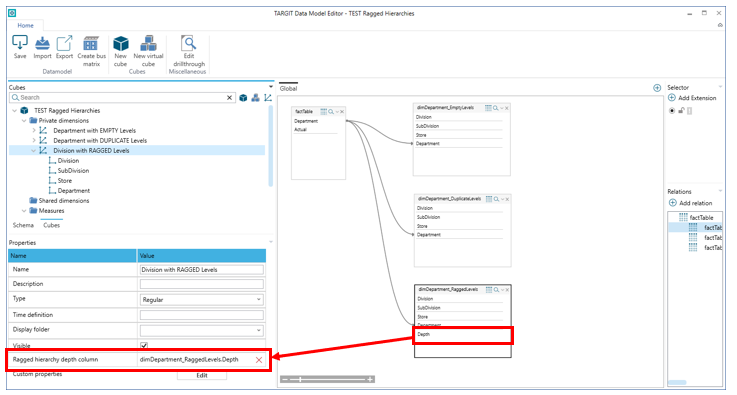Toggle the Visible checkbox in Properties
Image resolution: width=737 pixels, height=395 pixels.
(x=144, y=345)
